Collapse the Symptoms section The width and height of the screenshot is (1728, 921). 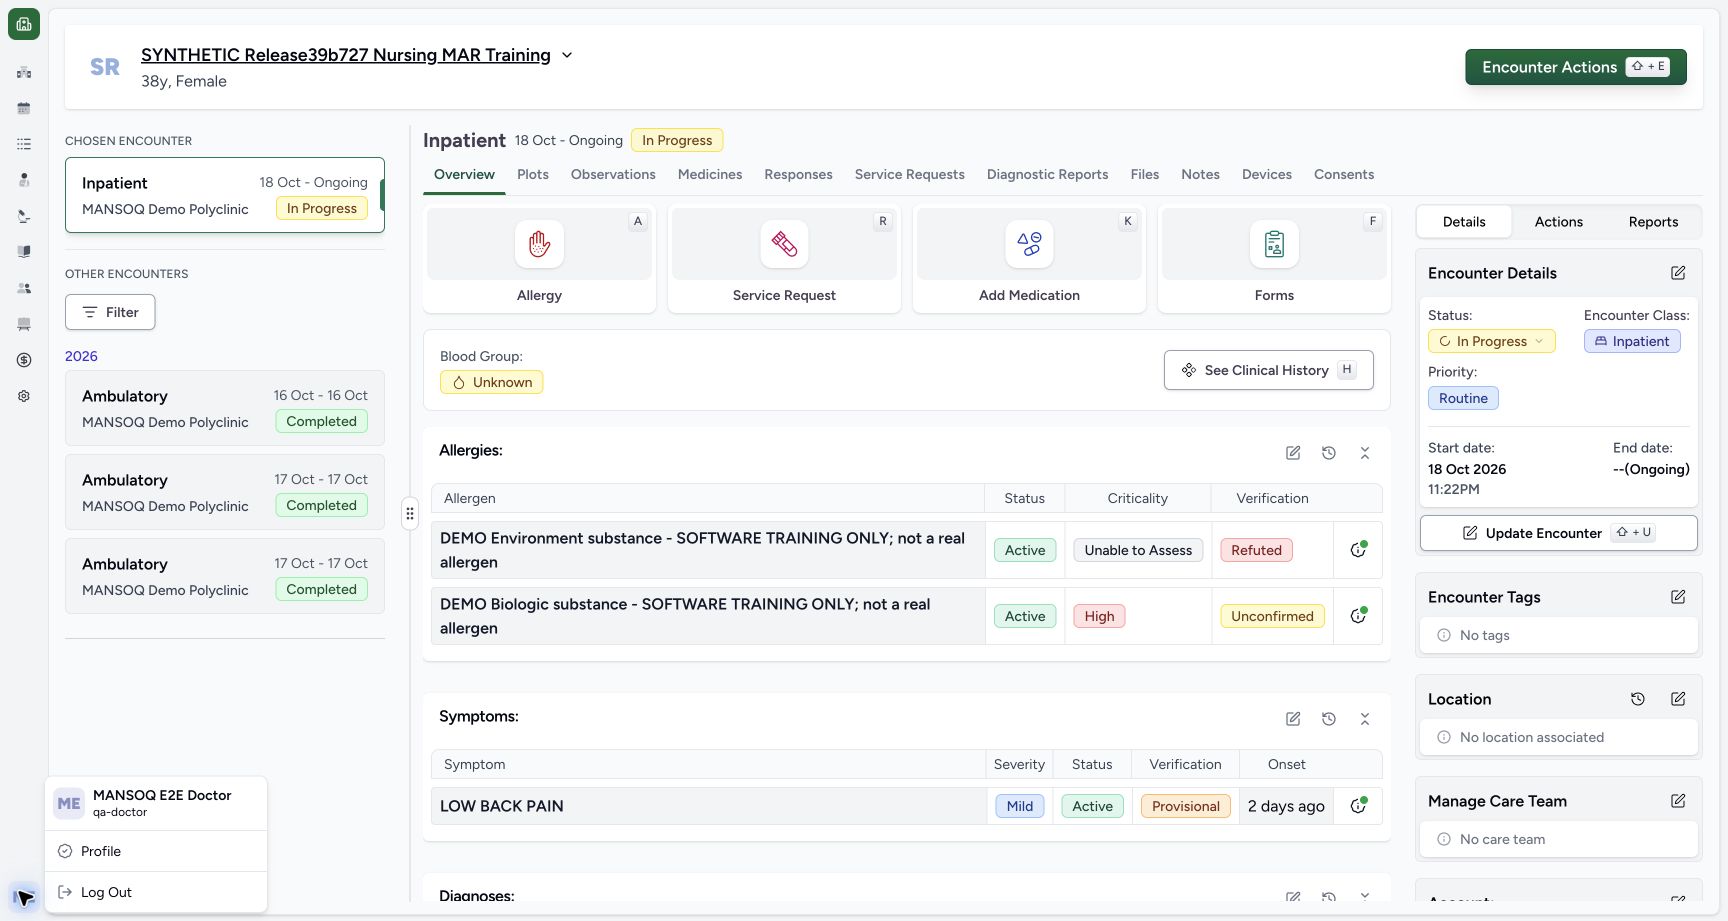point(1365,719)
